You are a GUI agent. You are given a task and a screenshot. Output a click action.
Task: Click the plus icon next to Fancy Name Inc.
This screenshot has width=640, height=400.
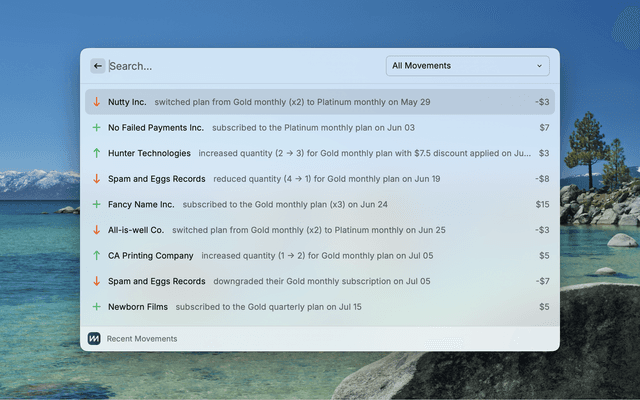97,204
